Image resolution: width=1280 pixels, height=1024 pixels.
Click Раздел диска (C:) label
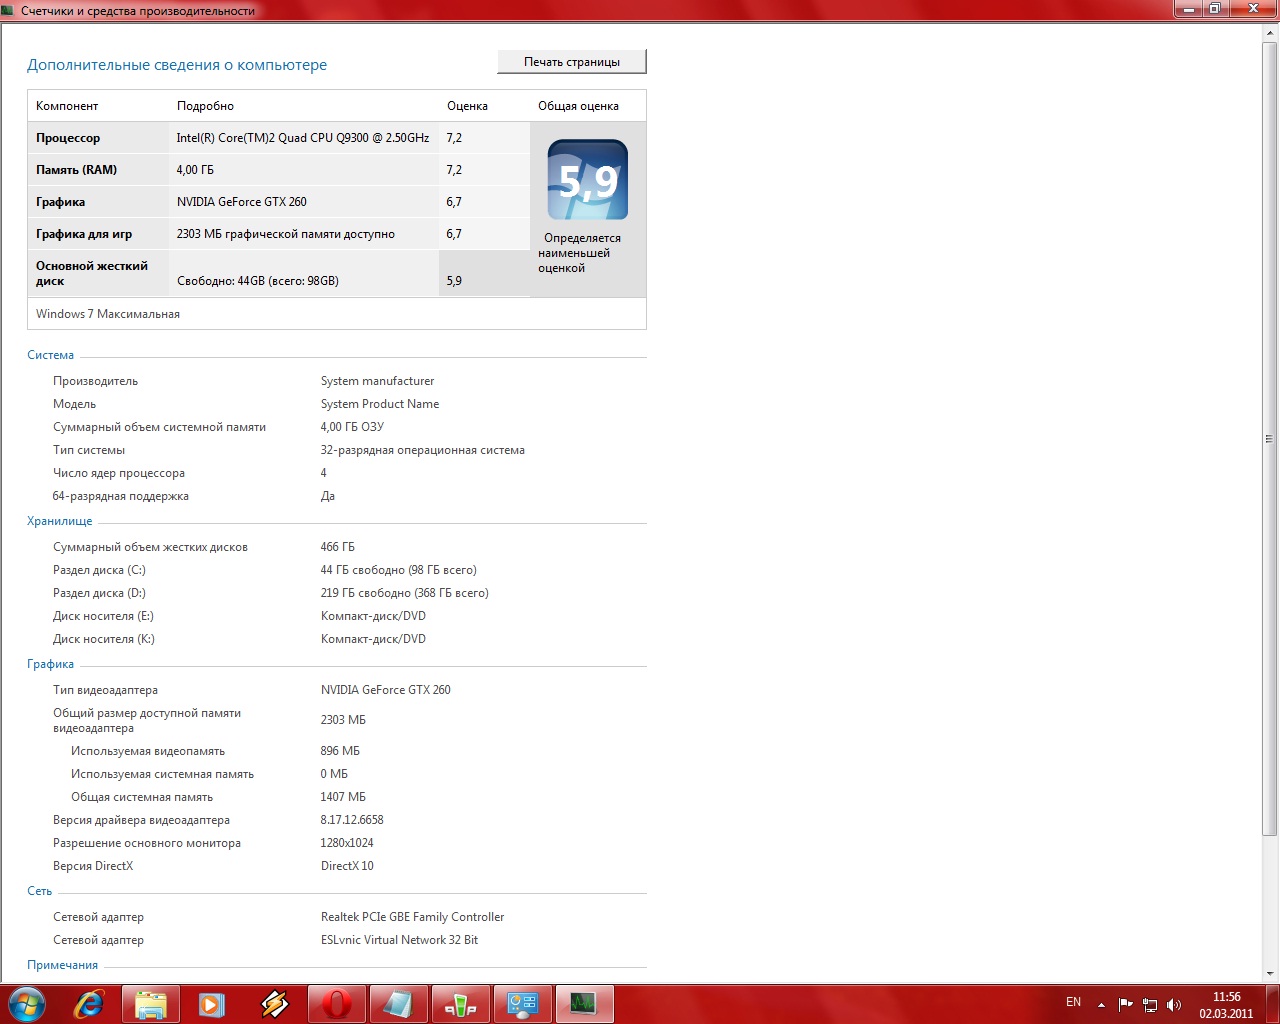click(99, 570)
